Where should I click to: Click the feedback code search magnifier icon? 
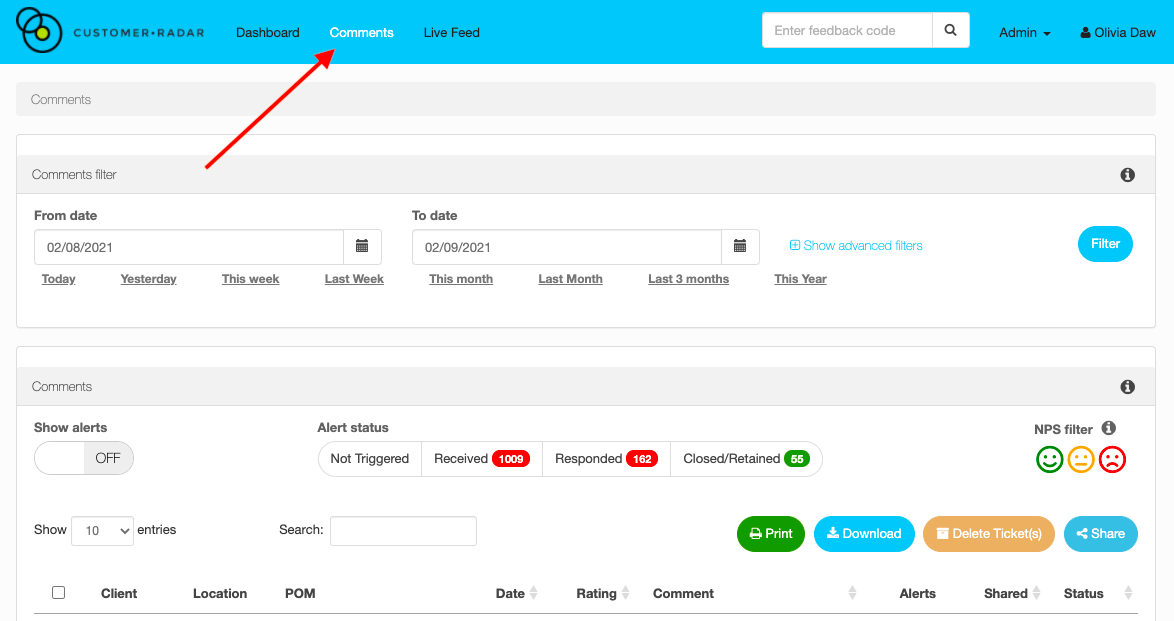point(950,30)
